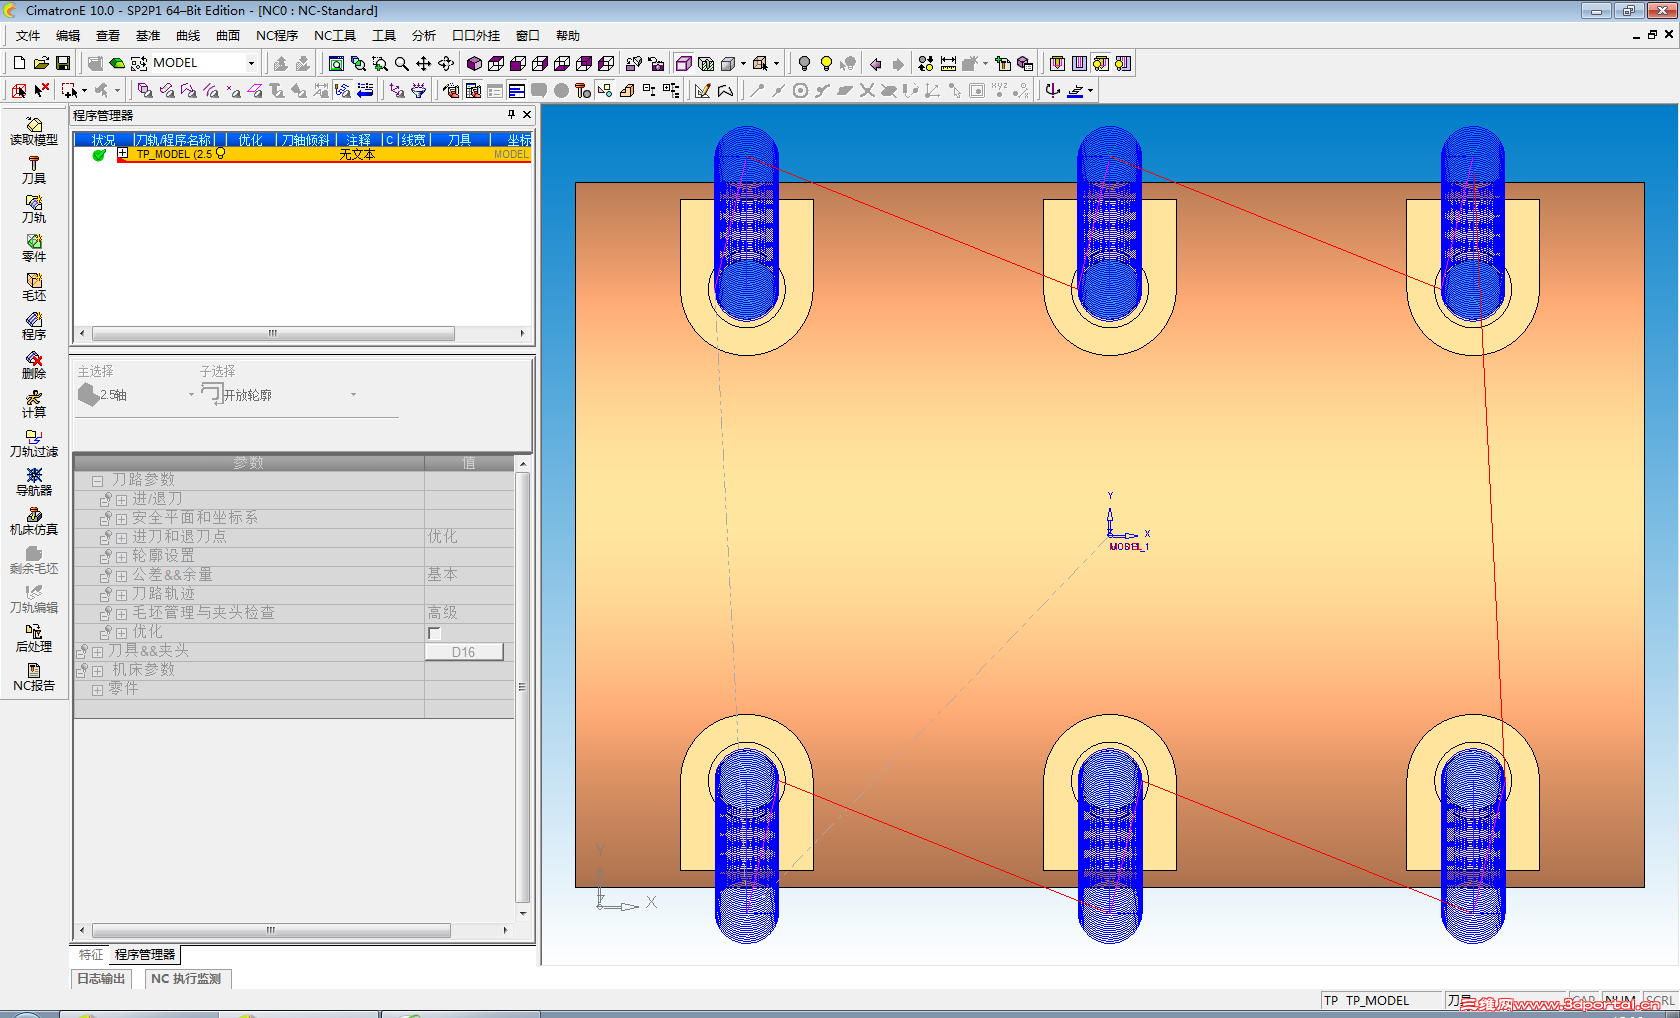This screenshot has height=1018, width=1680.
Task: Click the vertical scrollbar down arrow of parameters
Action: [x=523, y=913]
